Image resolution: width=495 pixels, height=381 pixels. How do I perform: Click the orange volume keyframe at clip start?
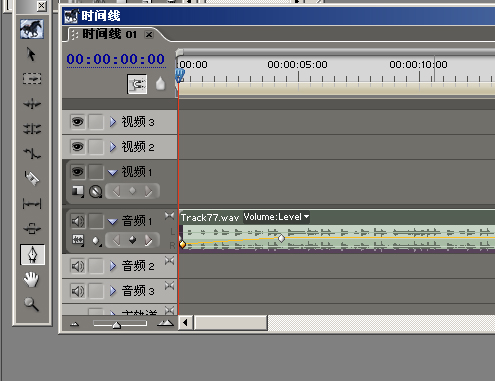182,244
